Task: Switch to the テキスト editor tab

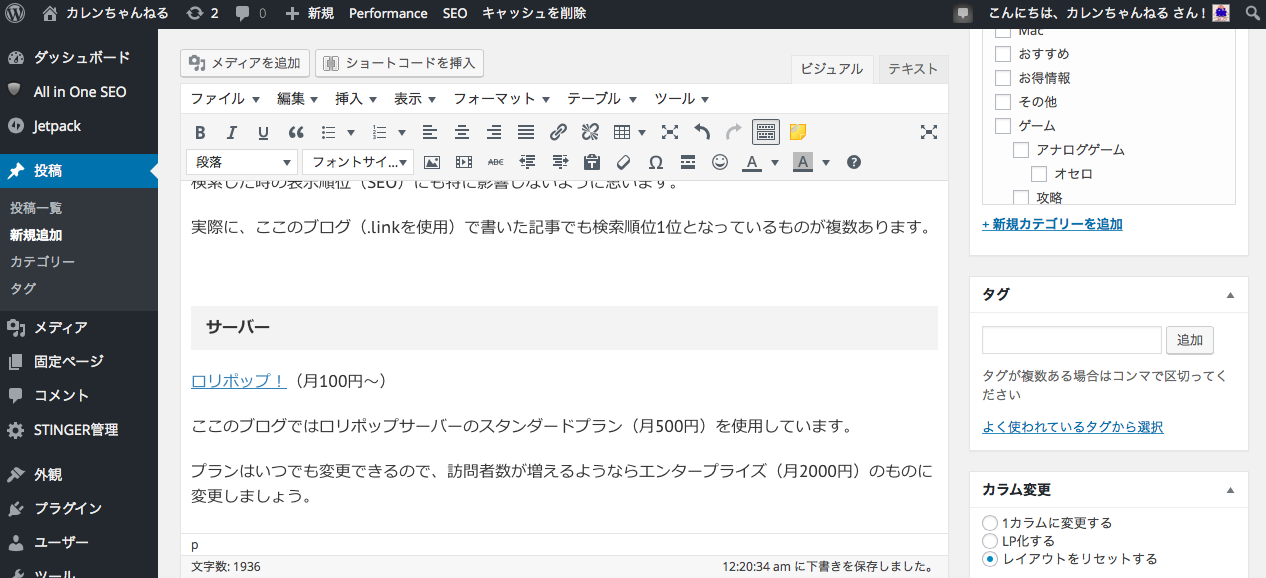Action: [x=911, y=69]
